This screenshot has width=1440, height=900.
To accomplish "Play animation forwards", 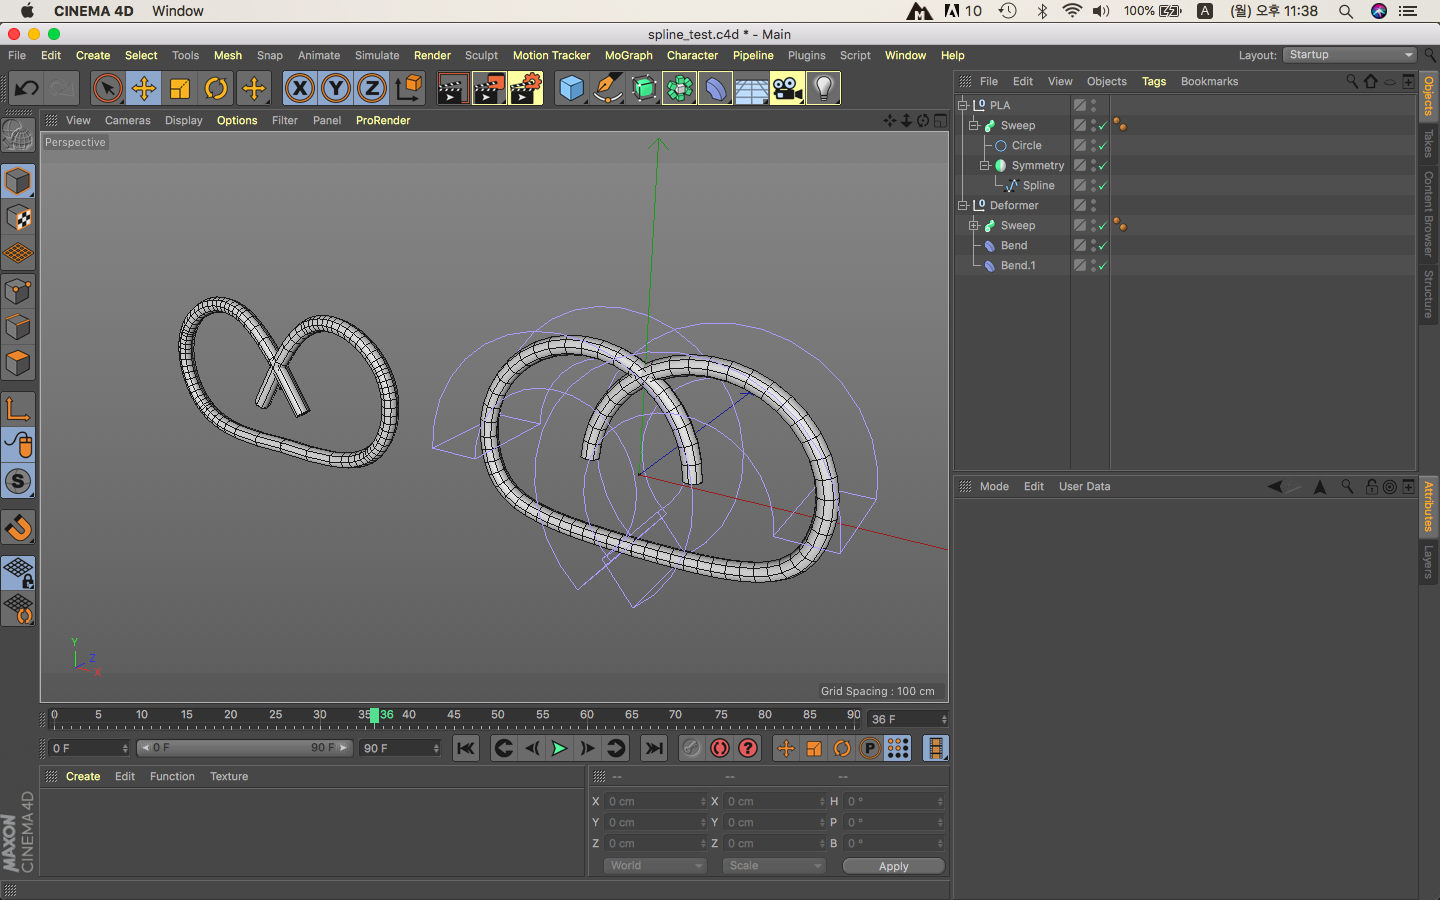I will (x=560, y=748).
